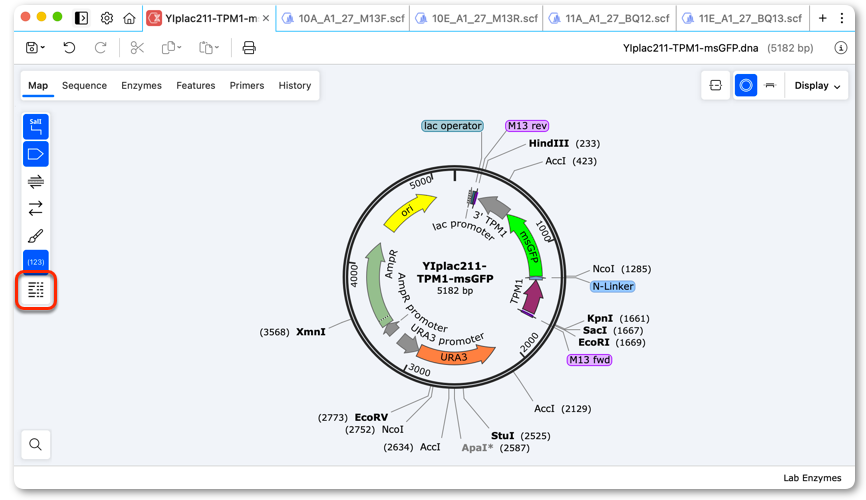866x500 pixels.
Task: Open the 10A_A1_27_M13F.scf tab
Action: point(343,18)
